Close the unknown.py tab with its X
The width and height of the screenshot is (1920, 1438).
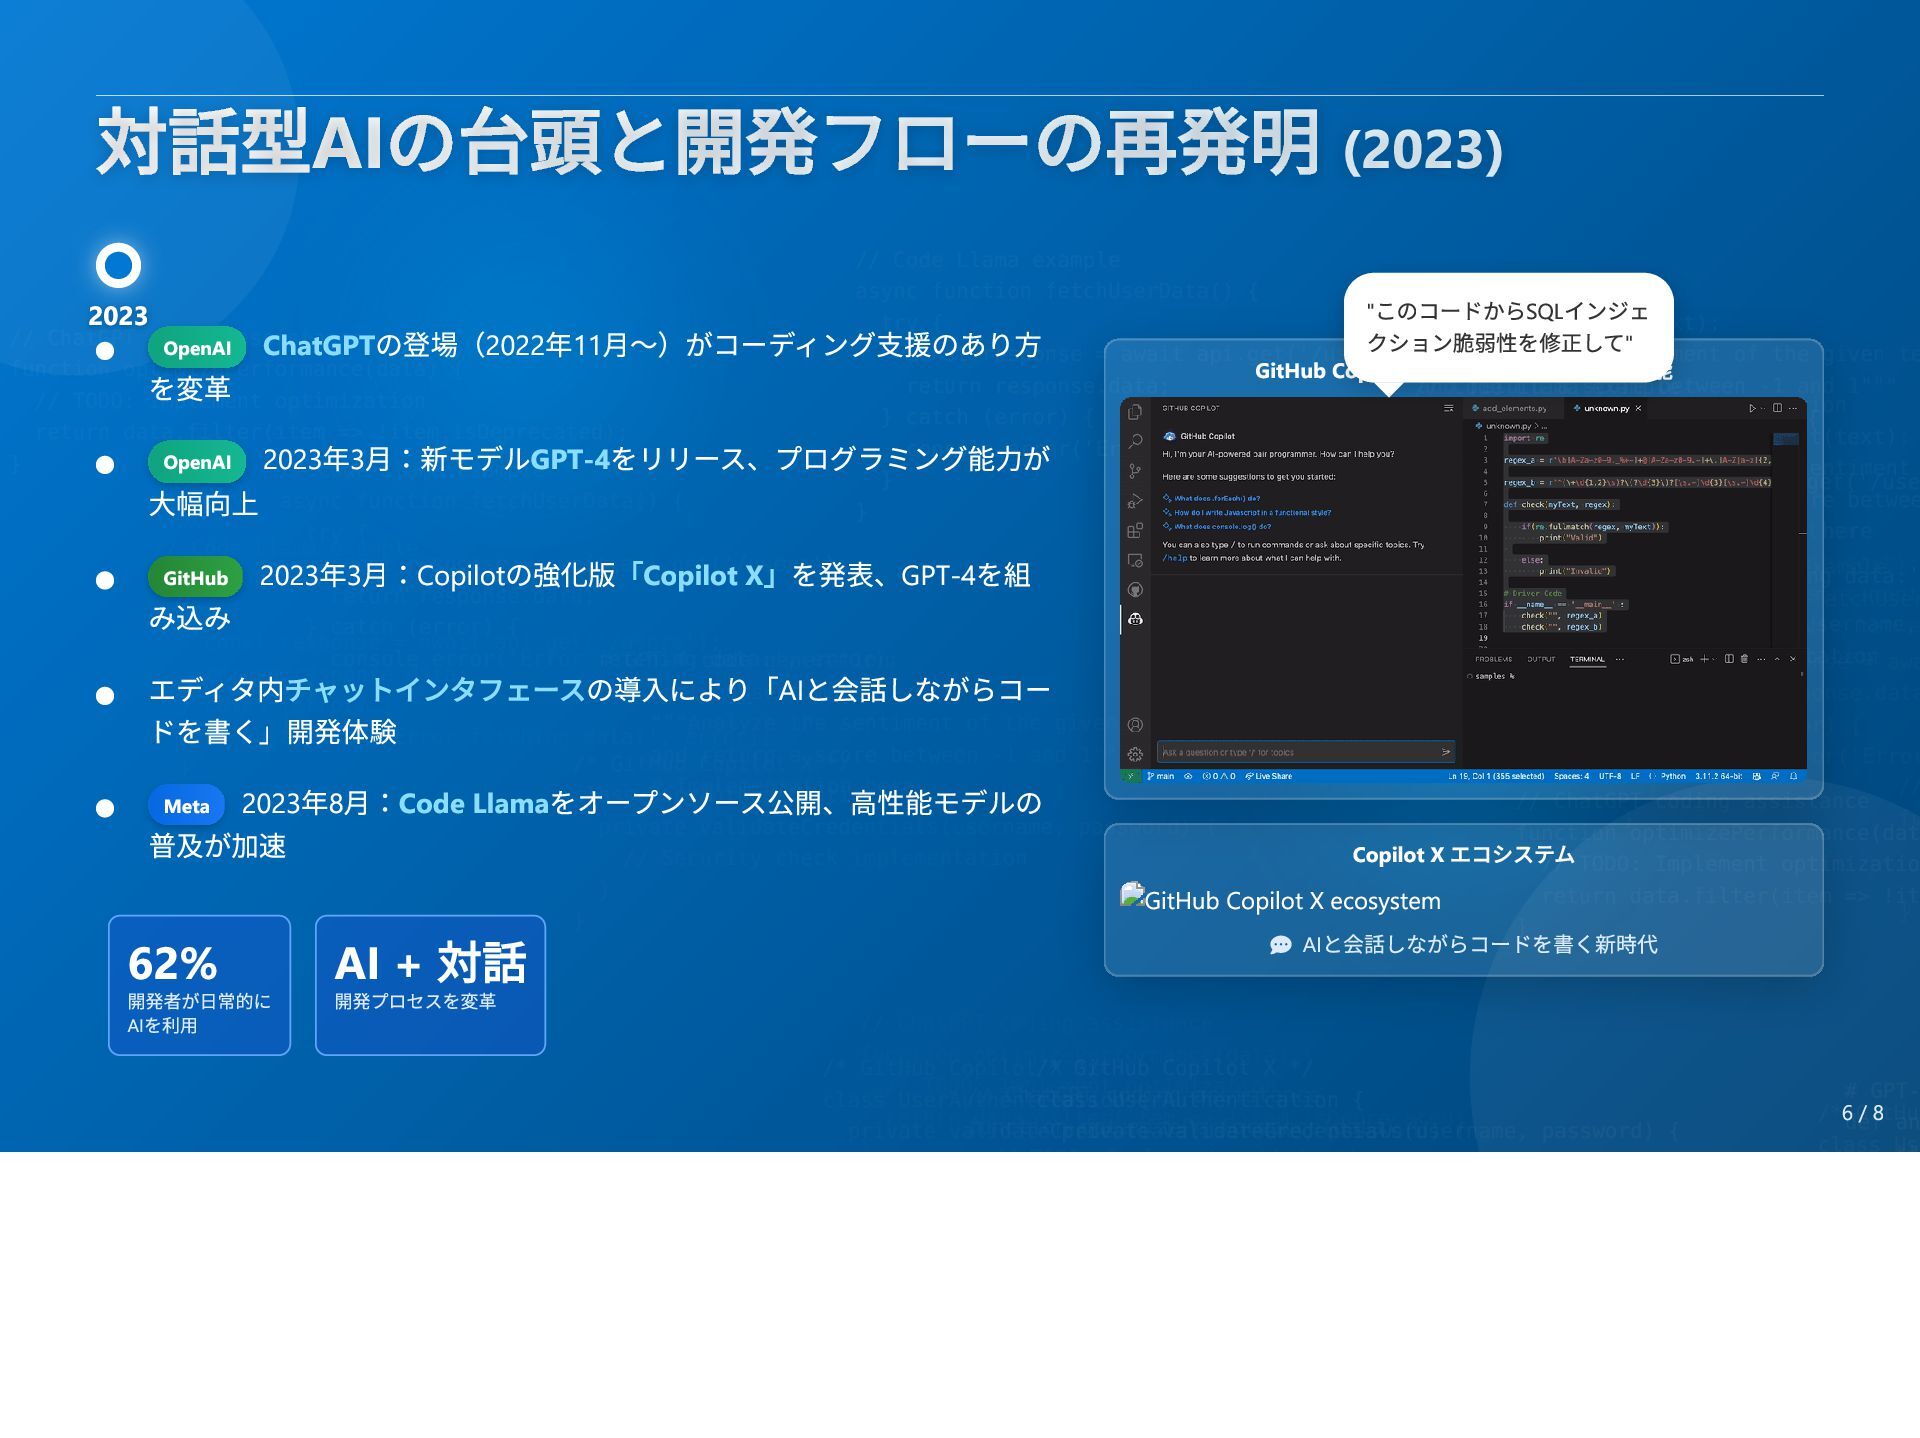[1638, 408]
